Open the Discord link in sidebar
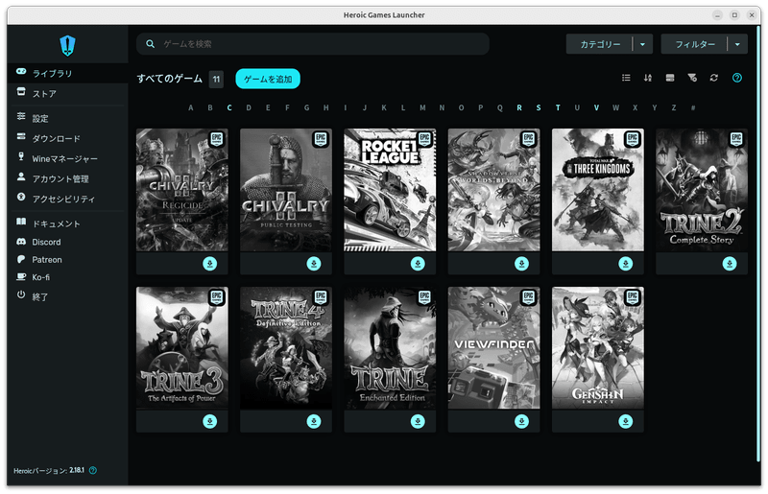 point(46,242)
